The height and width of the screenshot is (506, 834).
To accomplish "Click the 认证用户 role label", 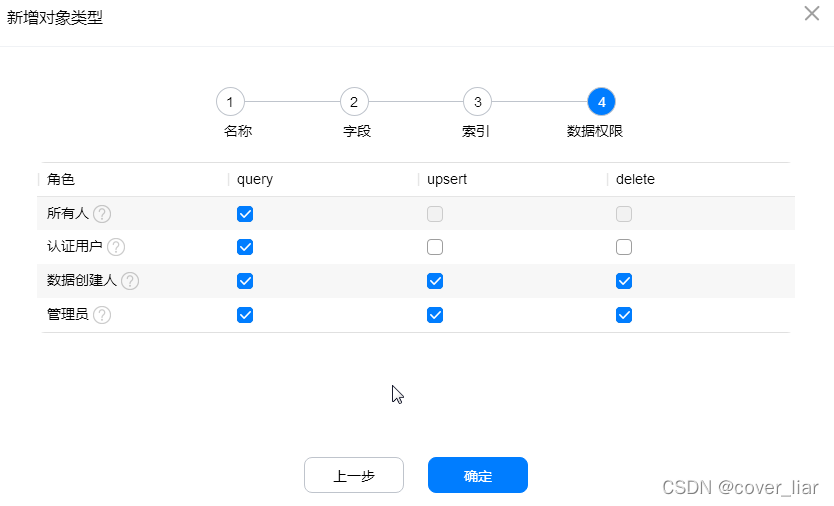I will tap(74, 246).
